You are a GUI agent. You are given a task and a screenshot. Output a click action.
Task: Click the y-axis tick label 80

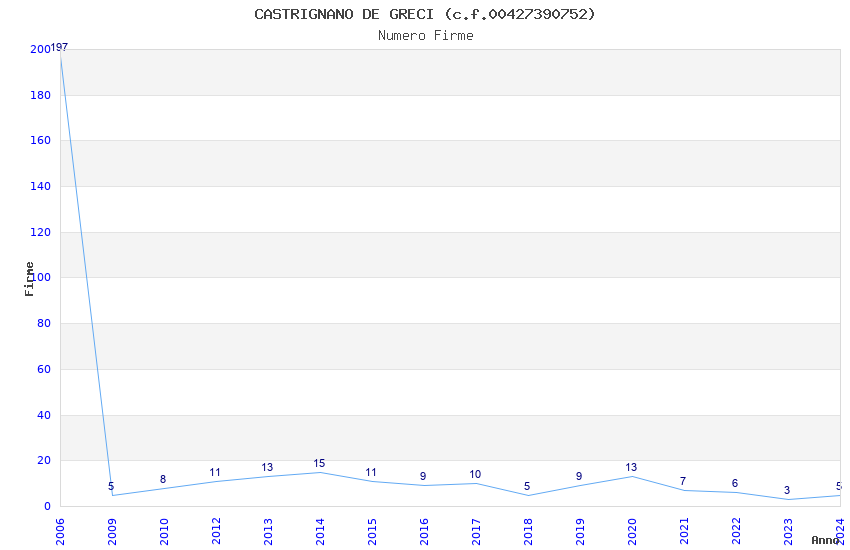pyautogui.click(x=44, y=323)
